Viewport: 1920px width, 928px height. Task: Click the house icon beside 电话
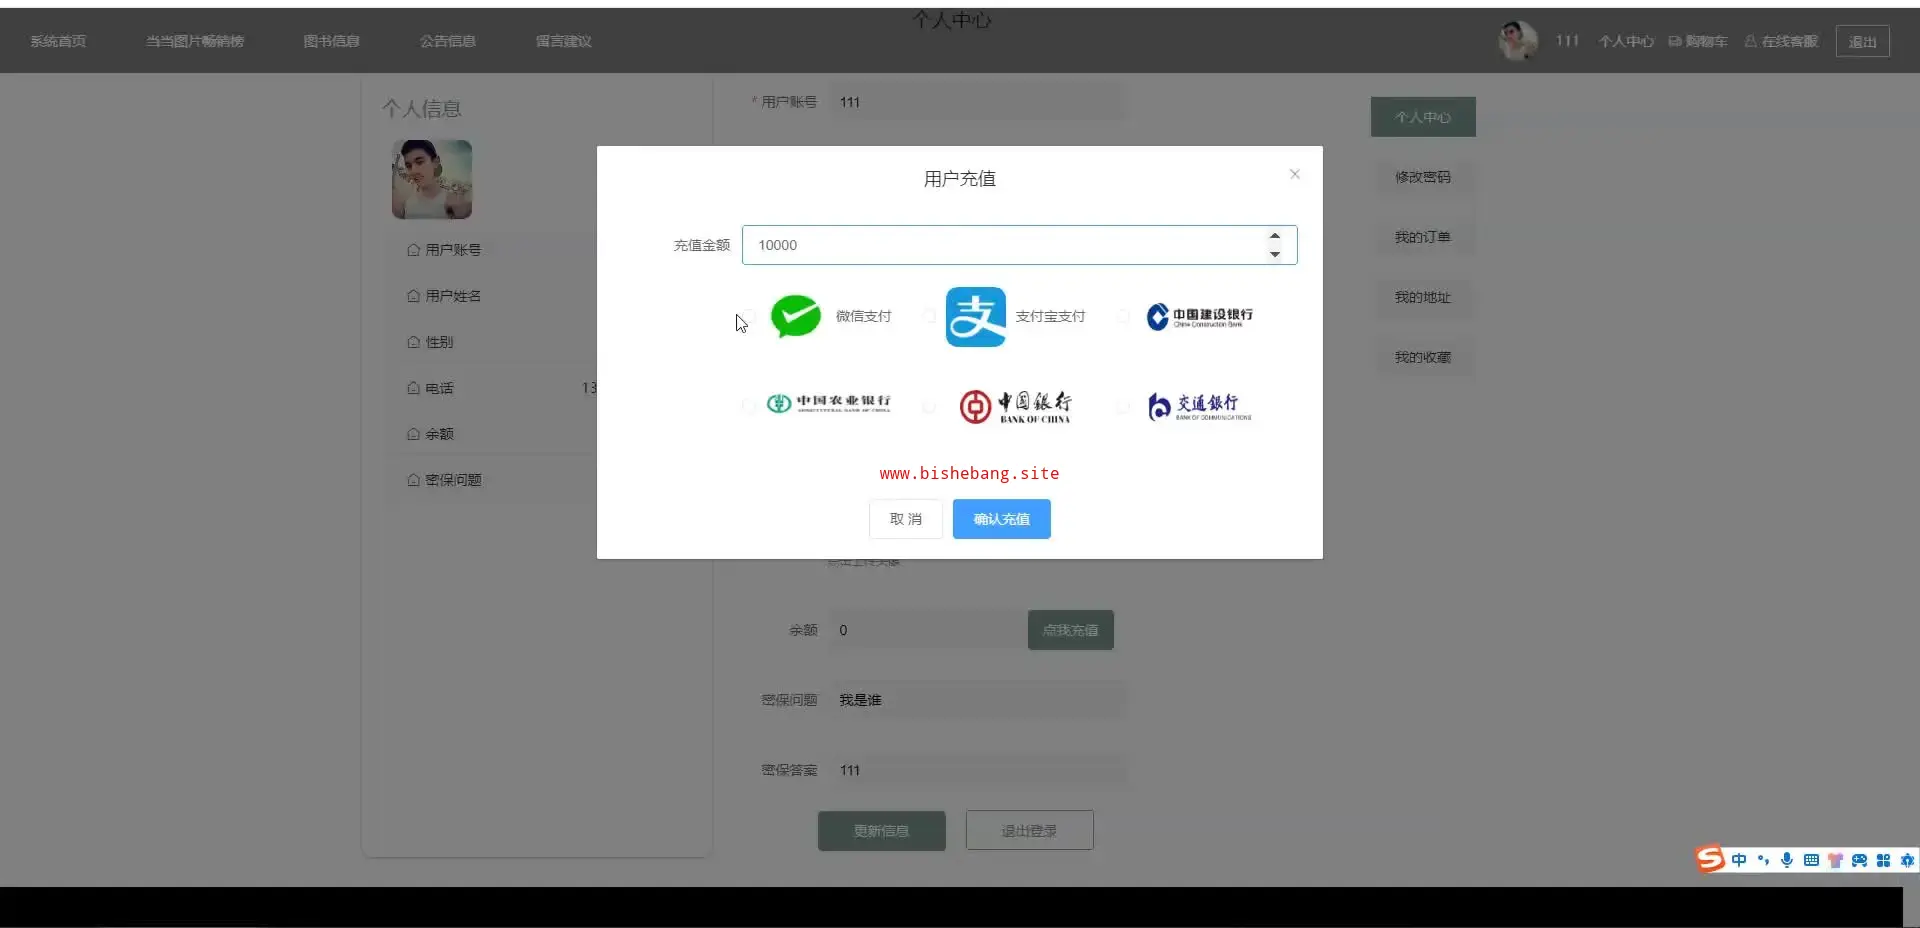pos(414,388)
